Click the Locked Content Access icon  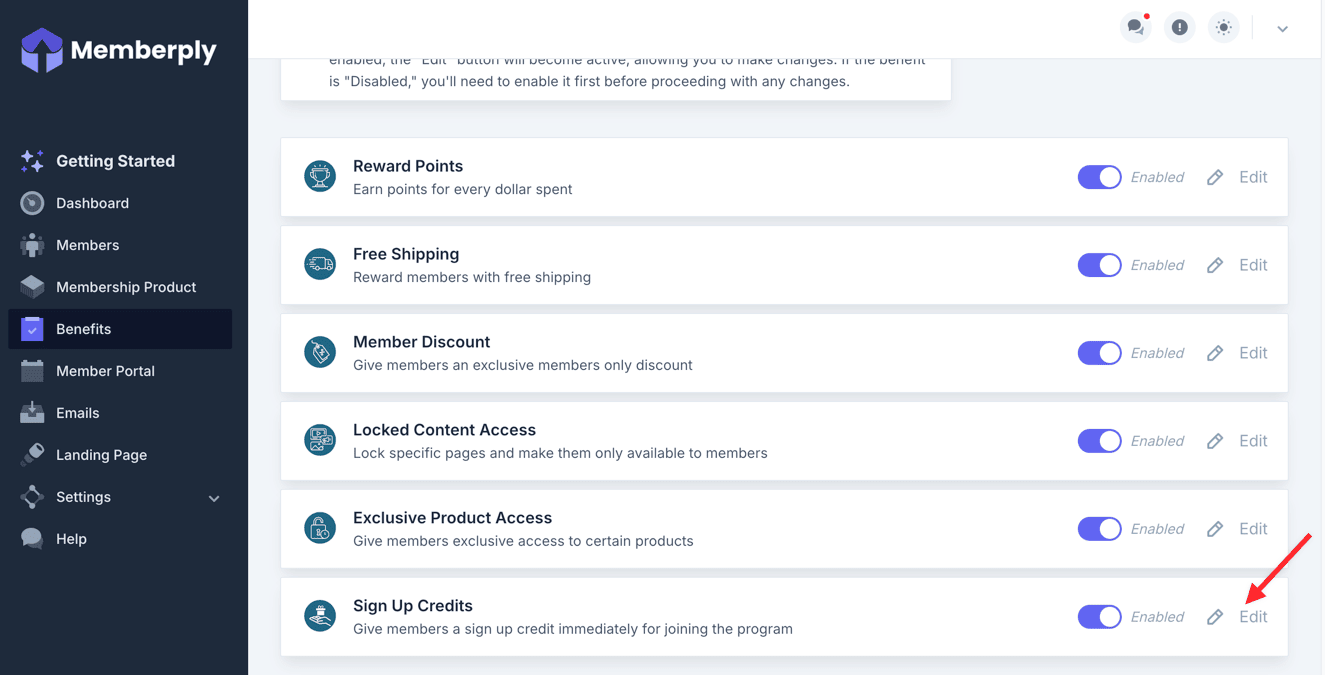pyautogui.click(x=320, y=440)
